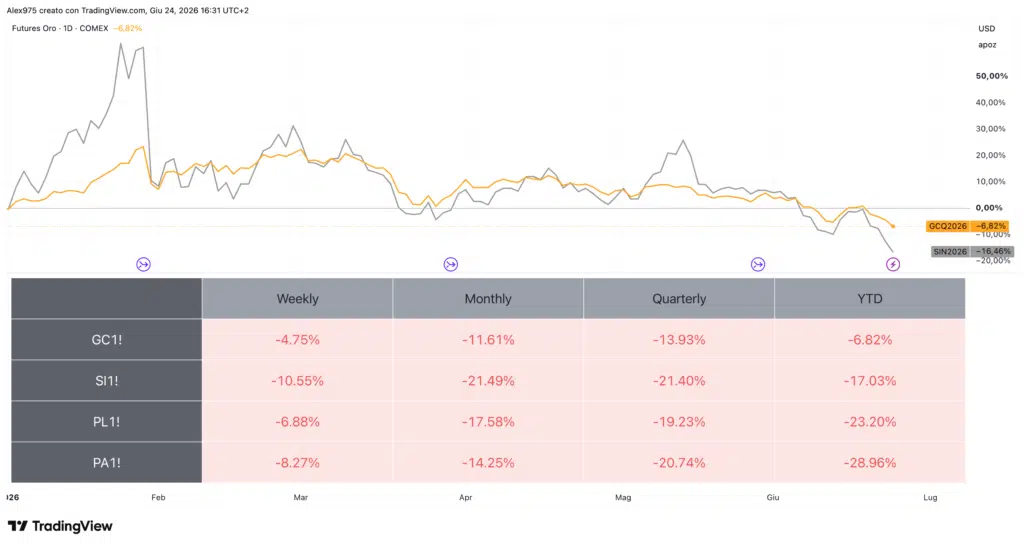
Task: Click the YTD column header
Action: [x=870, y=298]
